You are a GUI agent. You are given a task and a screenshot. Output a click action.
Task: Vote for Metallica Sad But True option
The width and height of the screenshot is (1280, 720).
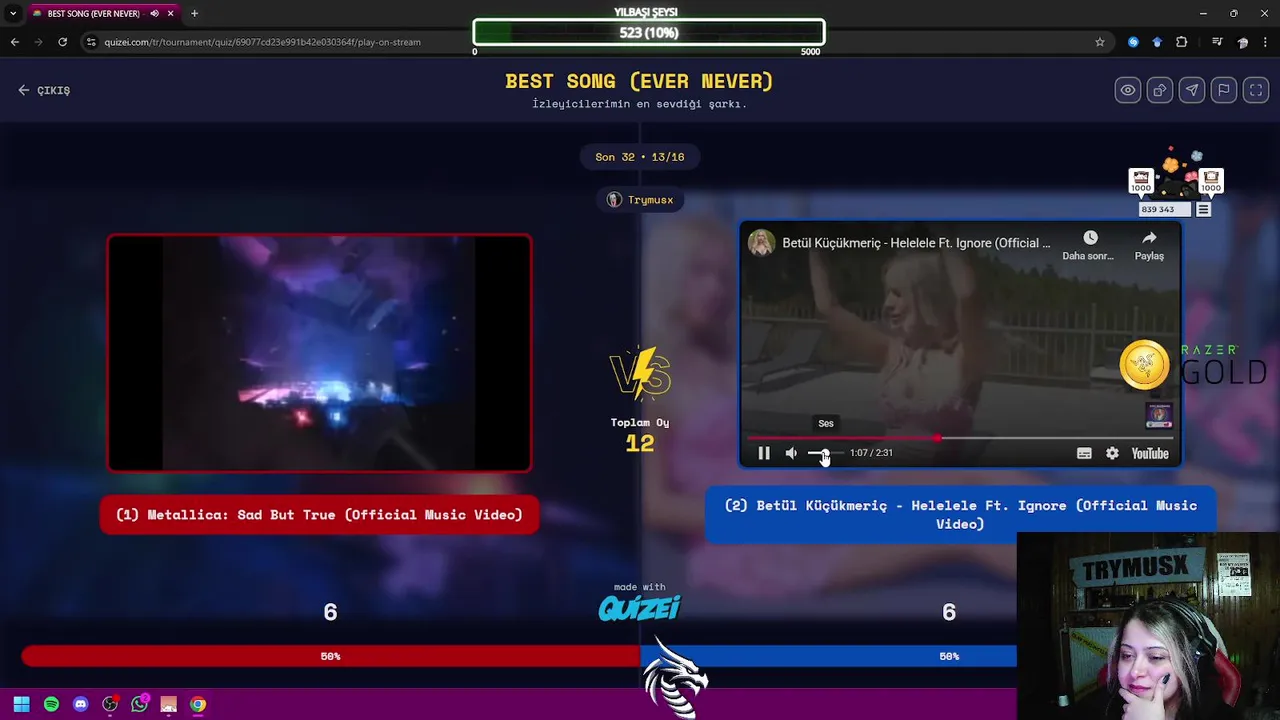click(x=319, y=515)
